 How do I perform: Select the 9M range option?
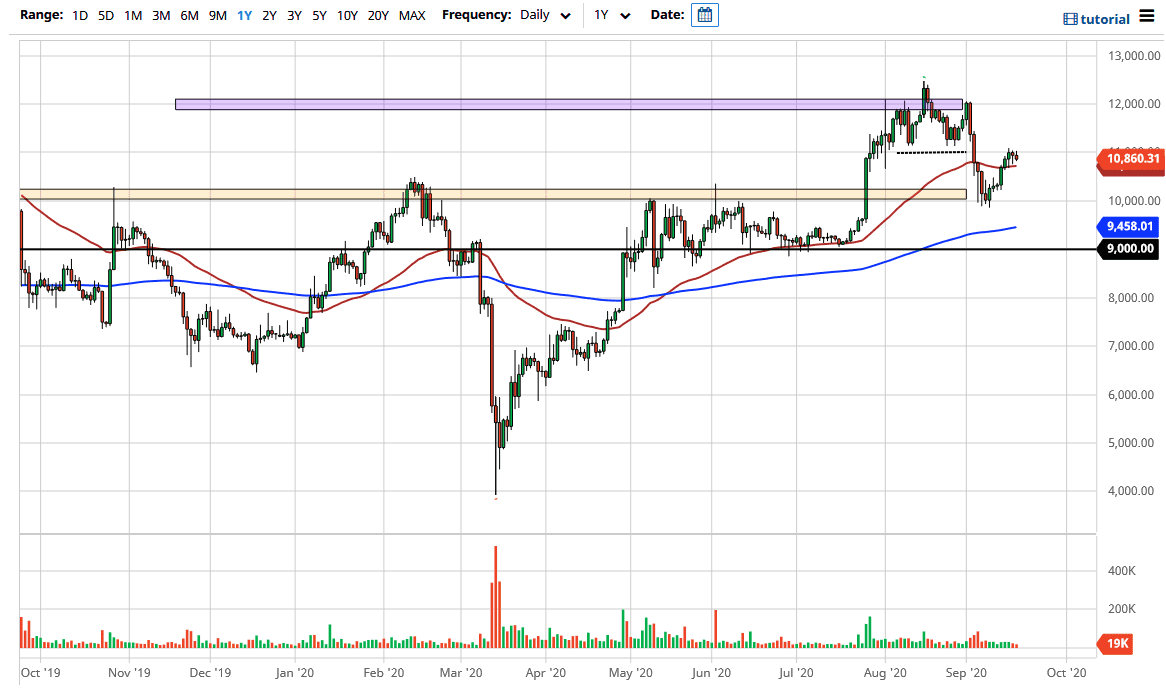[x=217, y=15]
